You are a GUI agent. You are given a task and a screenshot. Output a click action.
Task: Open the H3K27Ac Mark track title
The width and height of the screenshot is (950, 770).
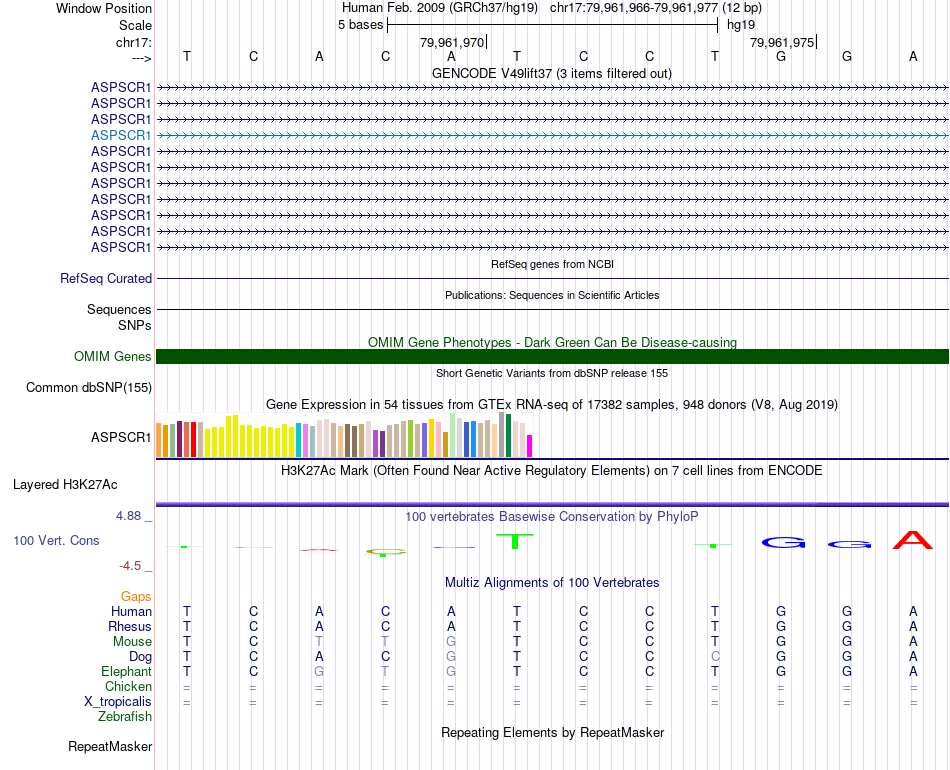coord(552,471)
